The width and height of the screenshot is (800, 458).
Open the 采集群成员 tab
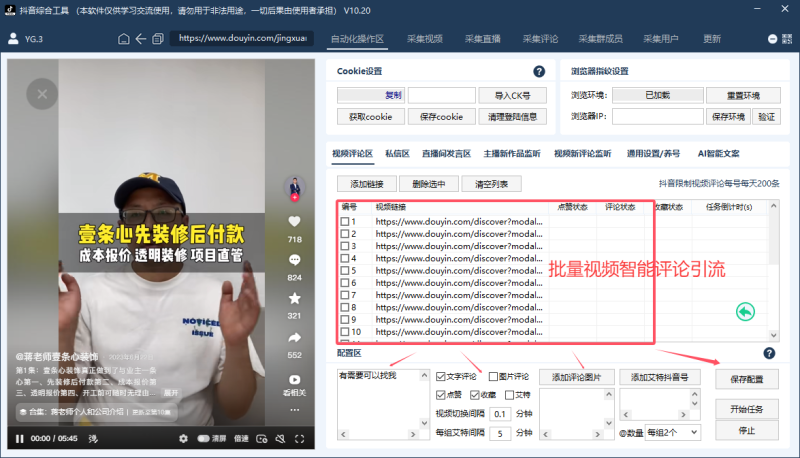point(601,39)
